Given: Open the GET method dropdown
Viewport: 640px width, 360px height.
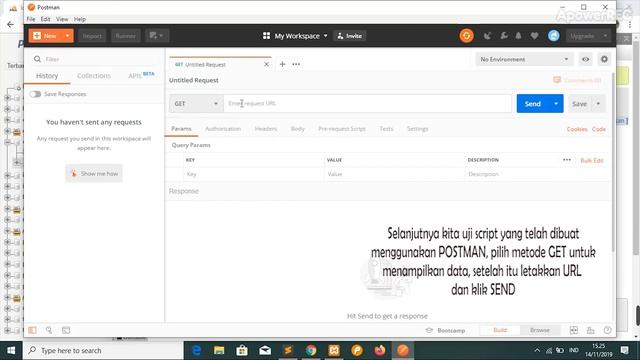Looking at the screenshot, I should [x=196, y=104].
